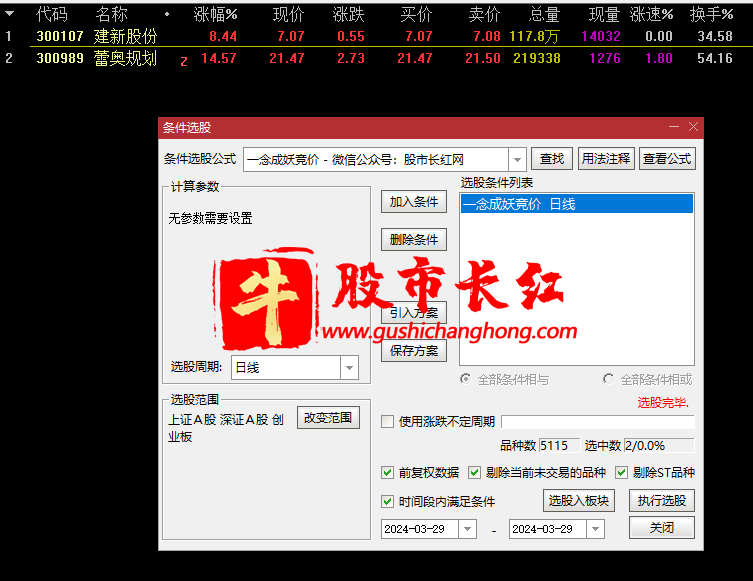
Task: Click the 117.8万 总量 value
Action: (534, 36)
